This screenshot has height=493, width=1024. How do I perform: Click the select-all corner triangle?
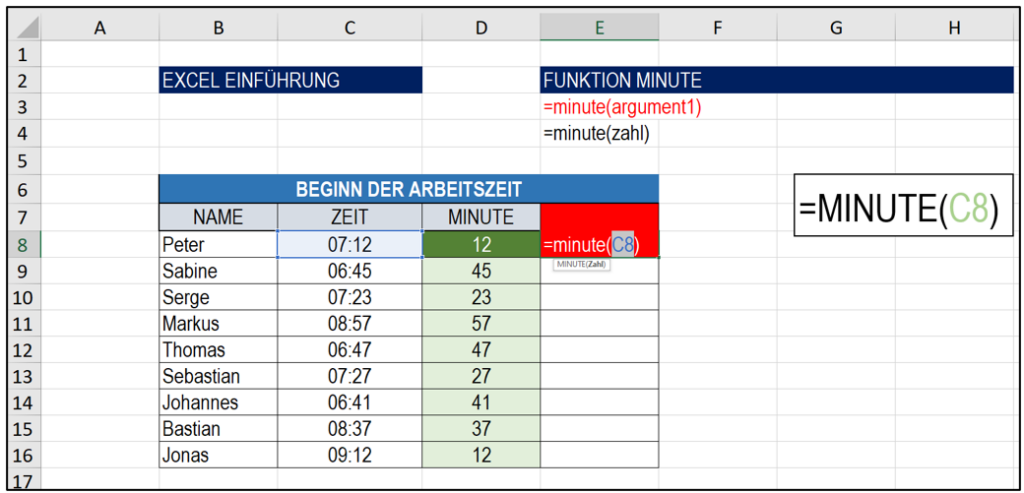(25, 27)
